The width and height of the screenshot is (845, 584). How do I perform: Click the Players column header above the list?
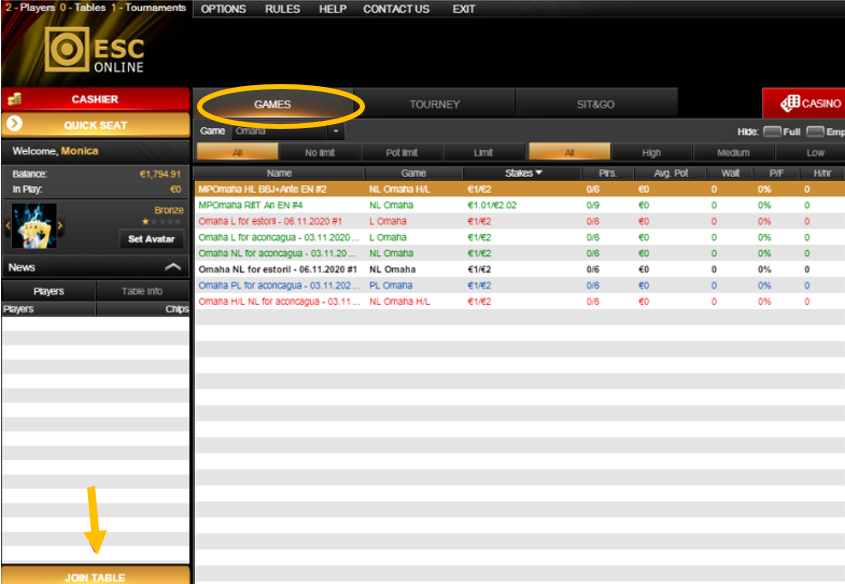49,309
